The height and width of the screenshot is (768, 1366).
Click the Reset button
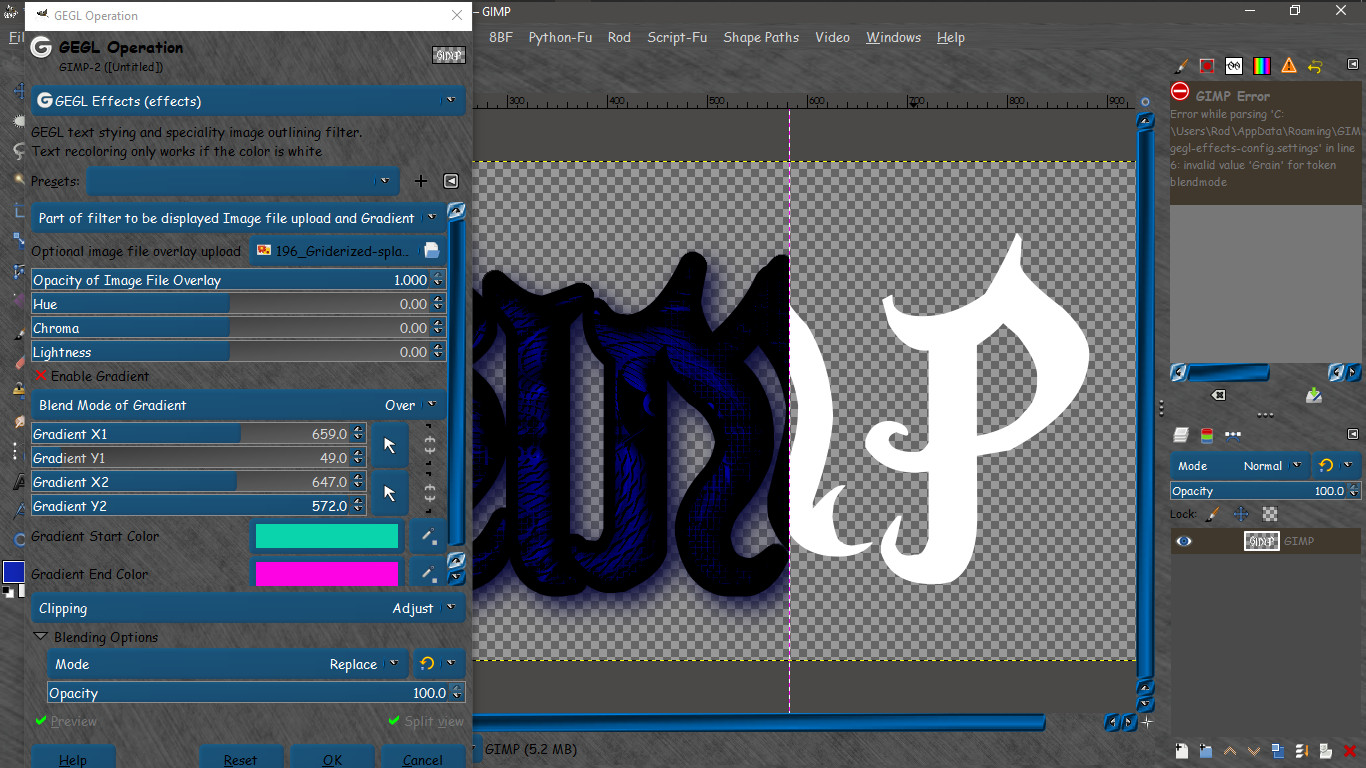[x=241, y=758]
